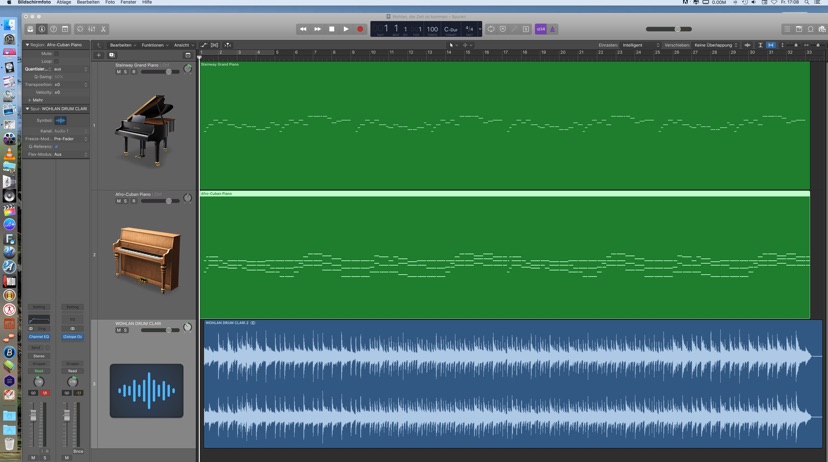
Task: Click the Stop transport button
Action: [x=332, y=29]
